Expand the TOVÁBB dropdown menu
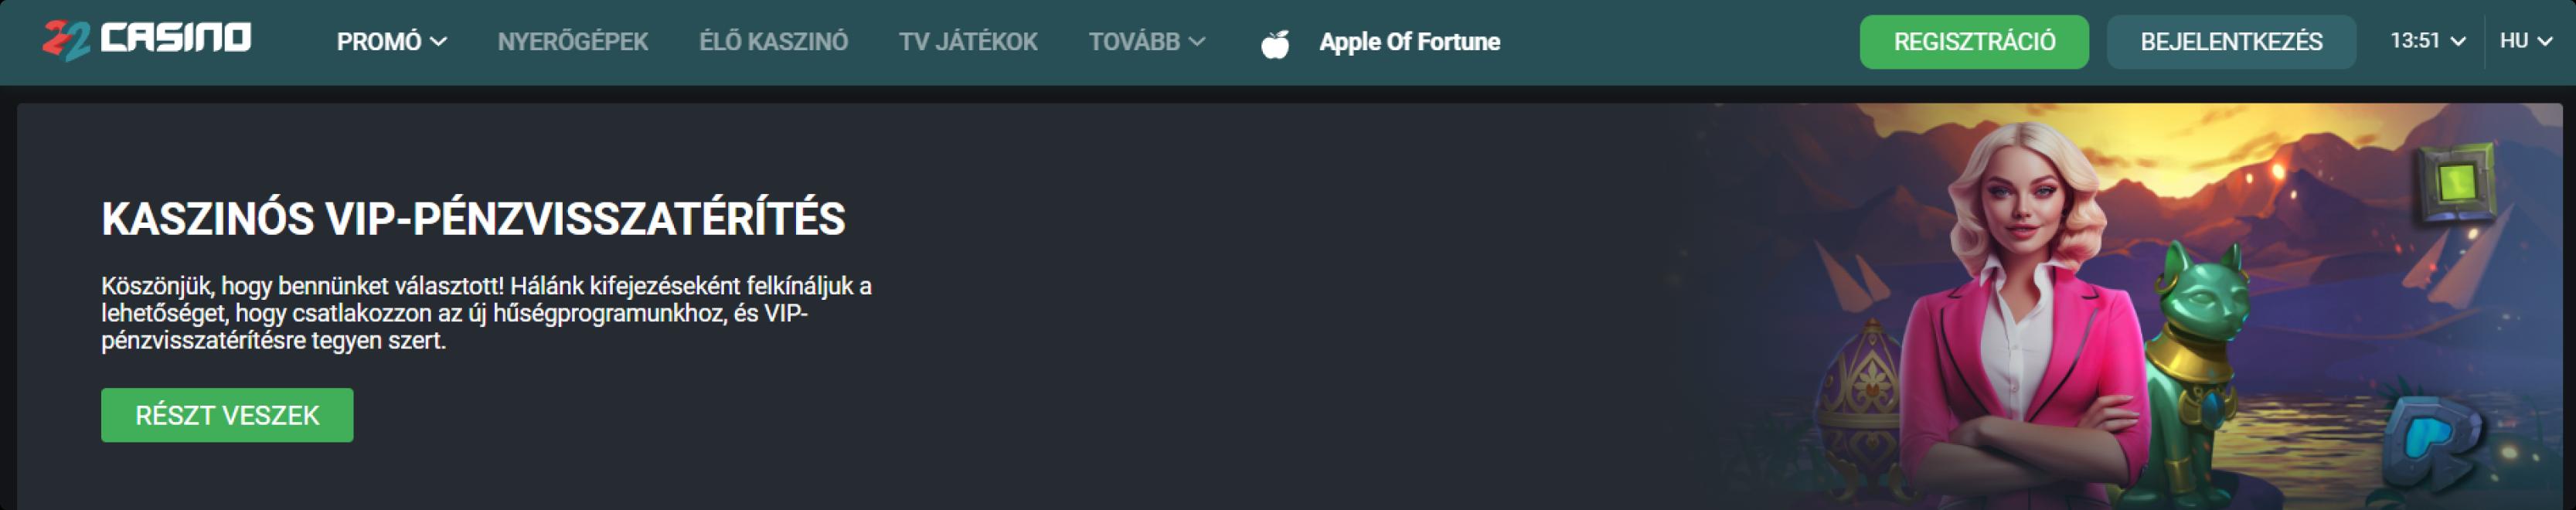2576x510 pixels. (1146, 42)
